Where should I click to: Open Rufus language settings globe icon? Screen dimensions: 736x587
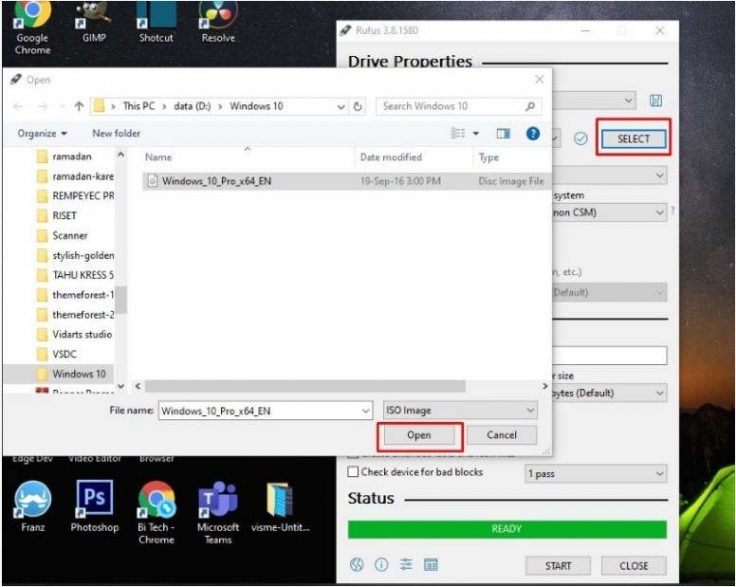pyautogui.click(x=357, y=565)
